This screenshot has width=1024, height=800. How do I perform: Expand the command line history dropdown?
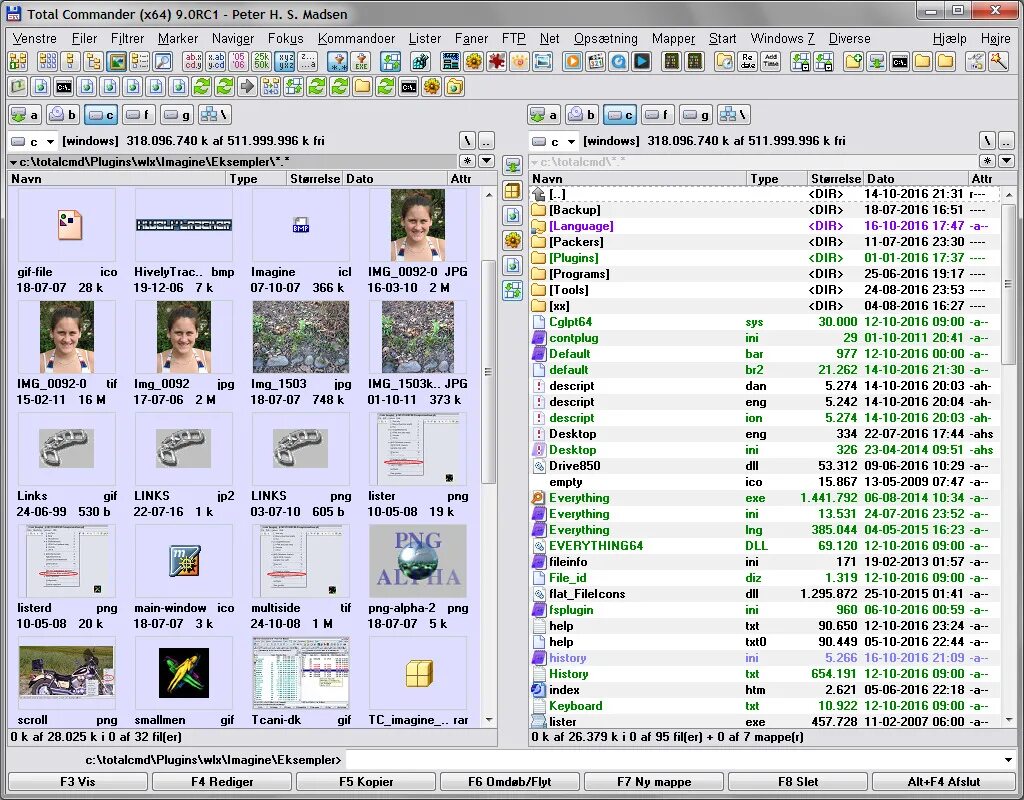[x=1009, y=760]
